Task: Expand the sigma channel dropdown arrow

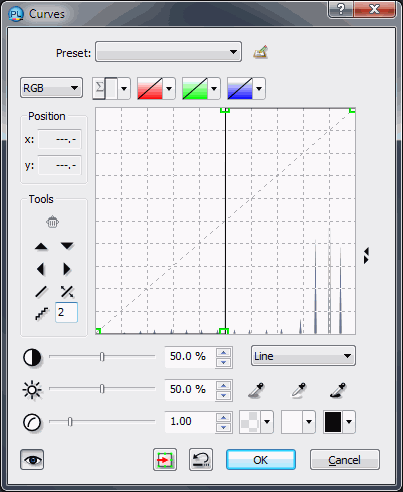Action: (124, 89)
